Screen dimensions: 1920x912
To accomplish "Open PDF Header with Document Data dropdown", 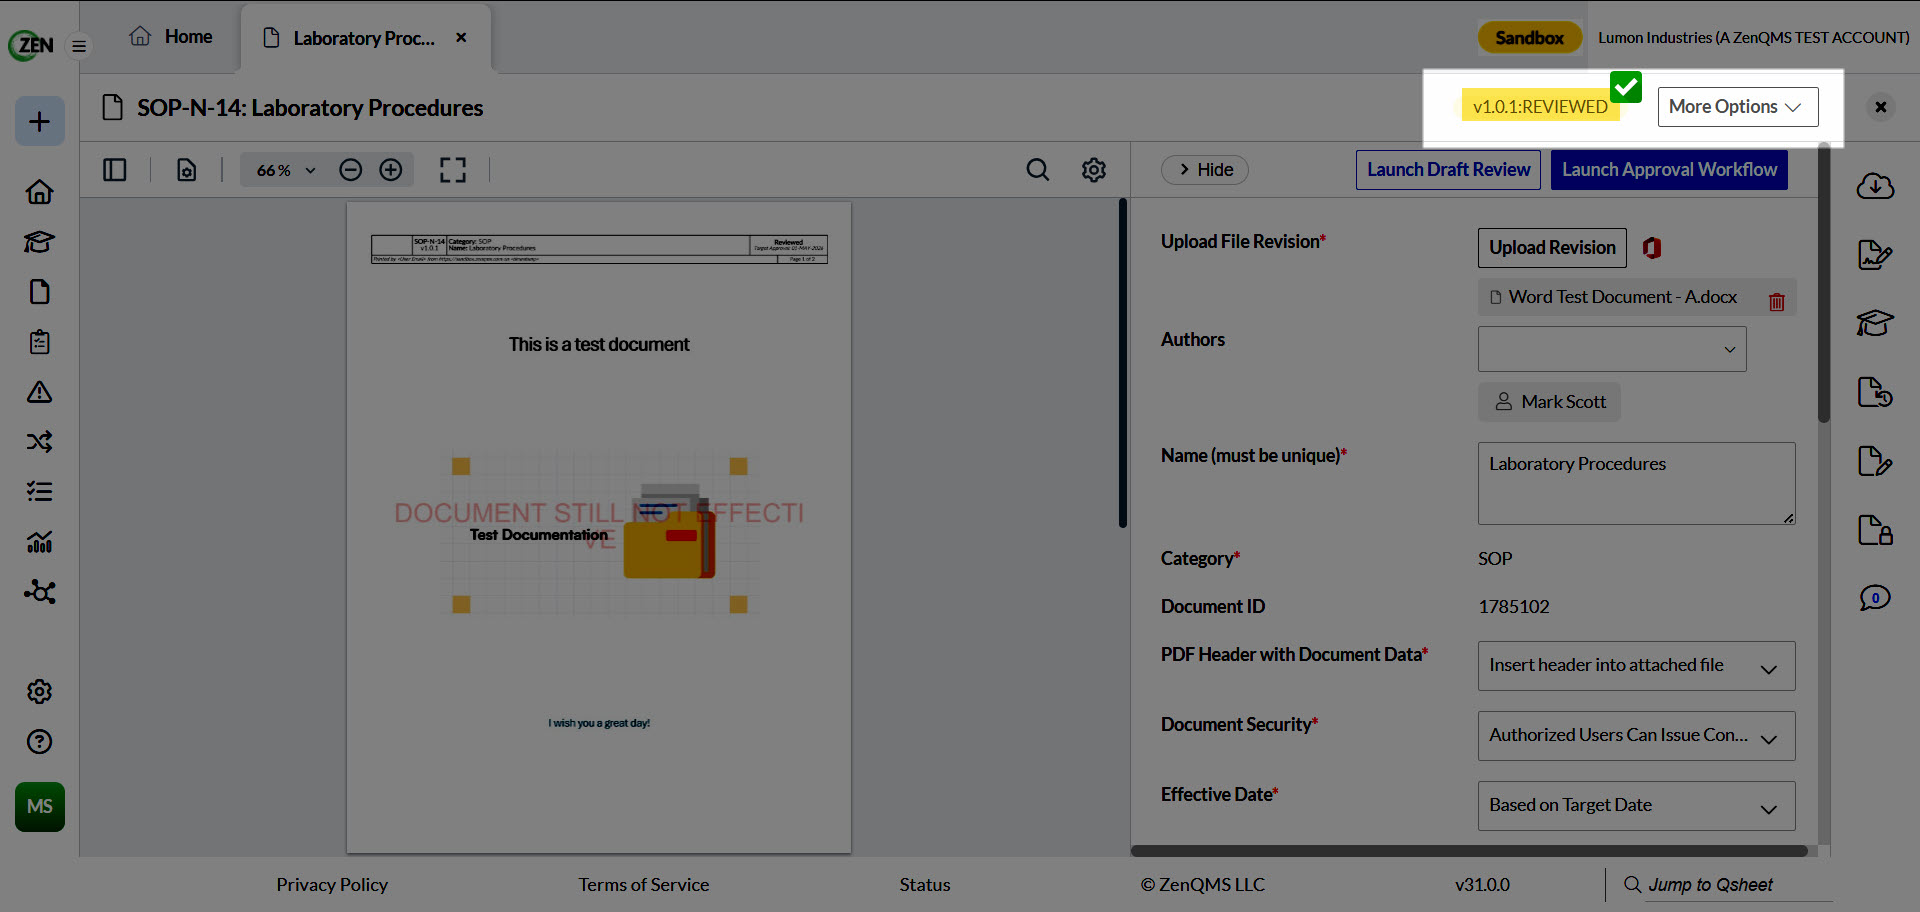I will [1636, 666].
